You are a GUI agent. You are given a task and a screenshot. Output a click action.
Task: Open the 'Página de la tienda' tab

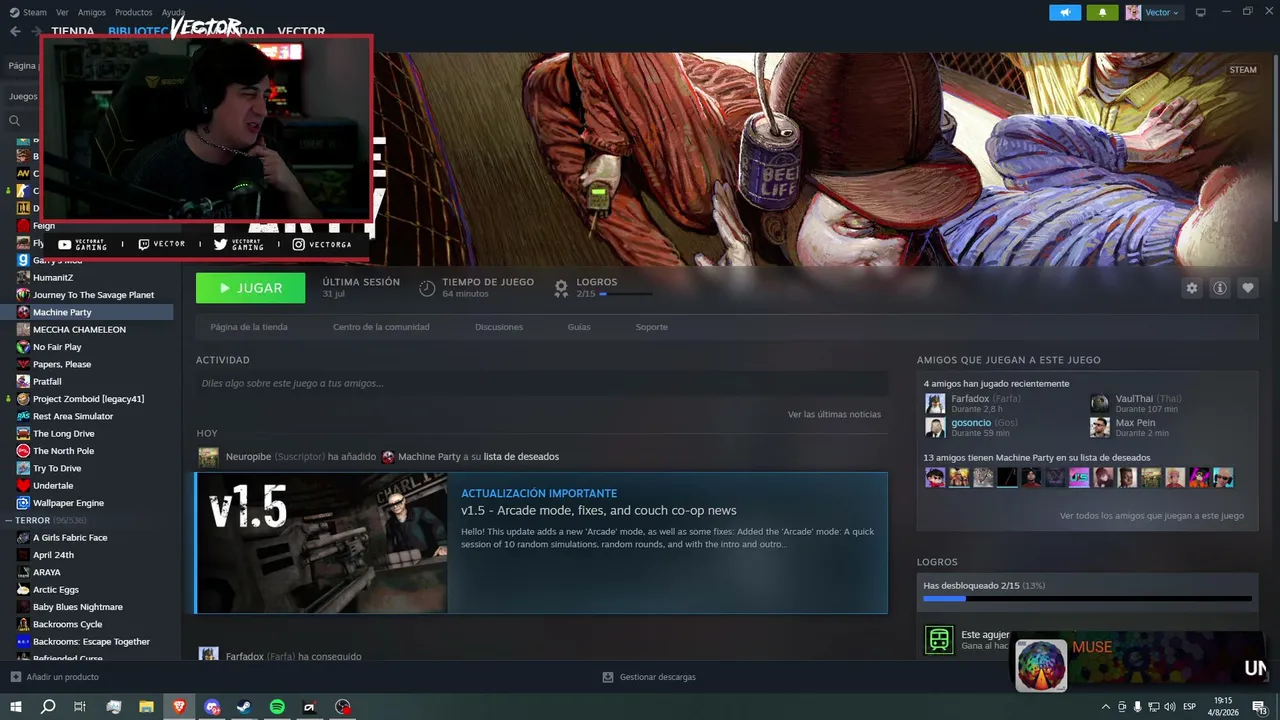(x=249, y=327)
